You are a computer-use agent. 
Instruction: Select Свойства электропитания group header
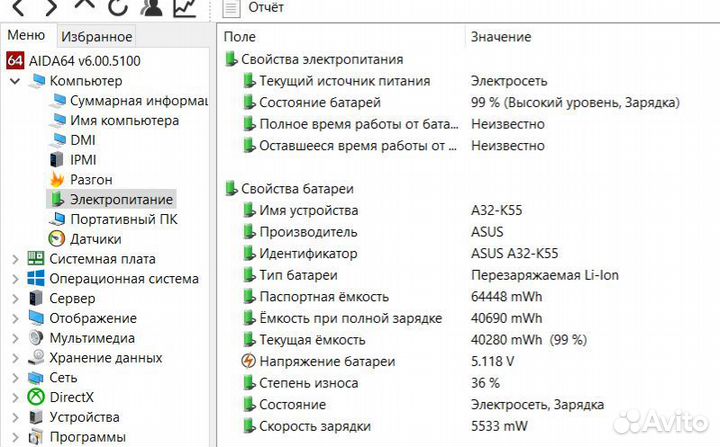(322, 59)
